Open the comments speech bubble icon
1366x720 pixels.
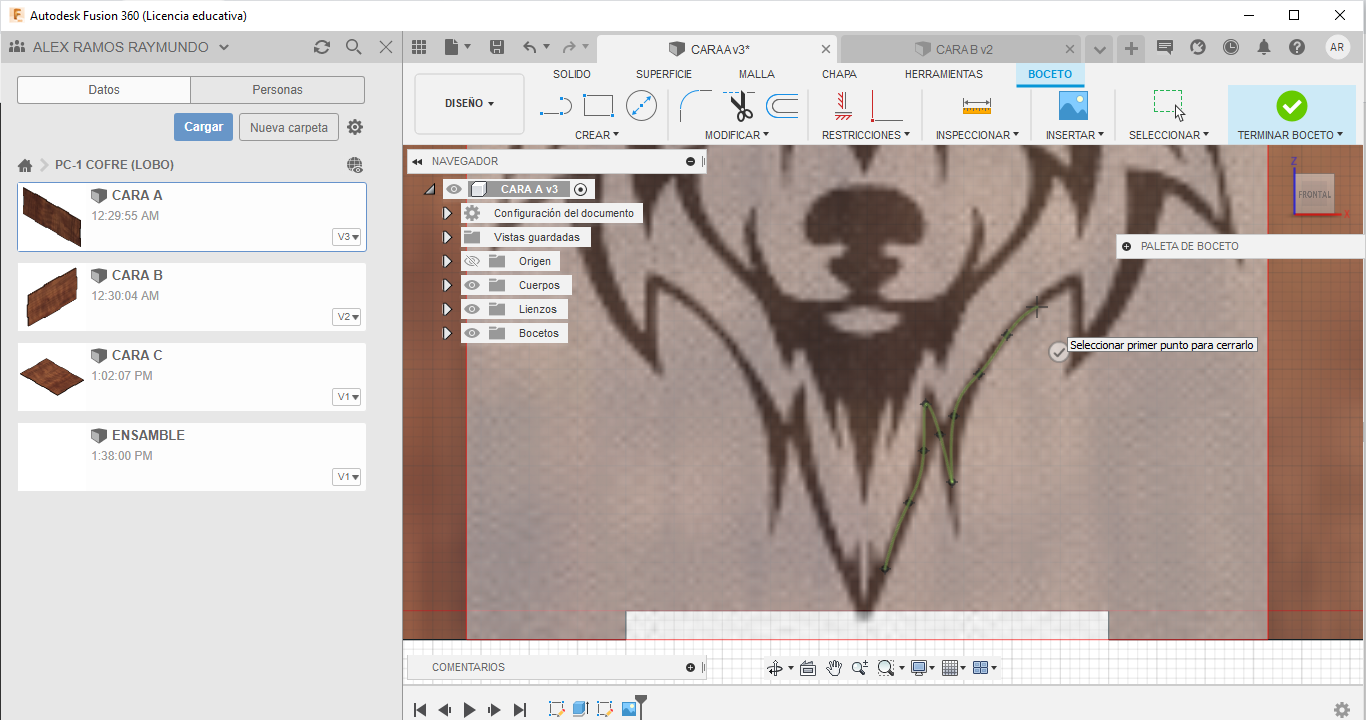[x=1164, y=47]
